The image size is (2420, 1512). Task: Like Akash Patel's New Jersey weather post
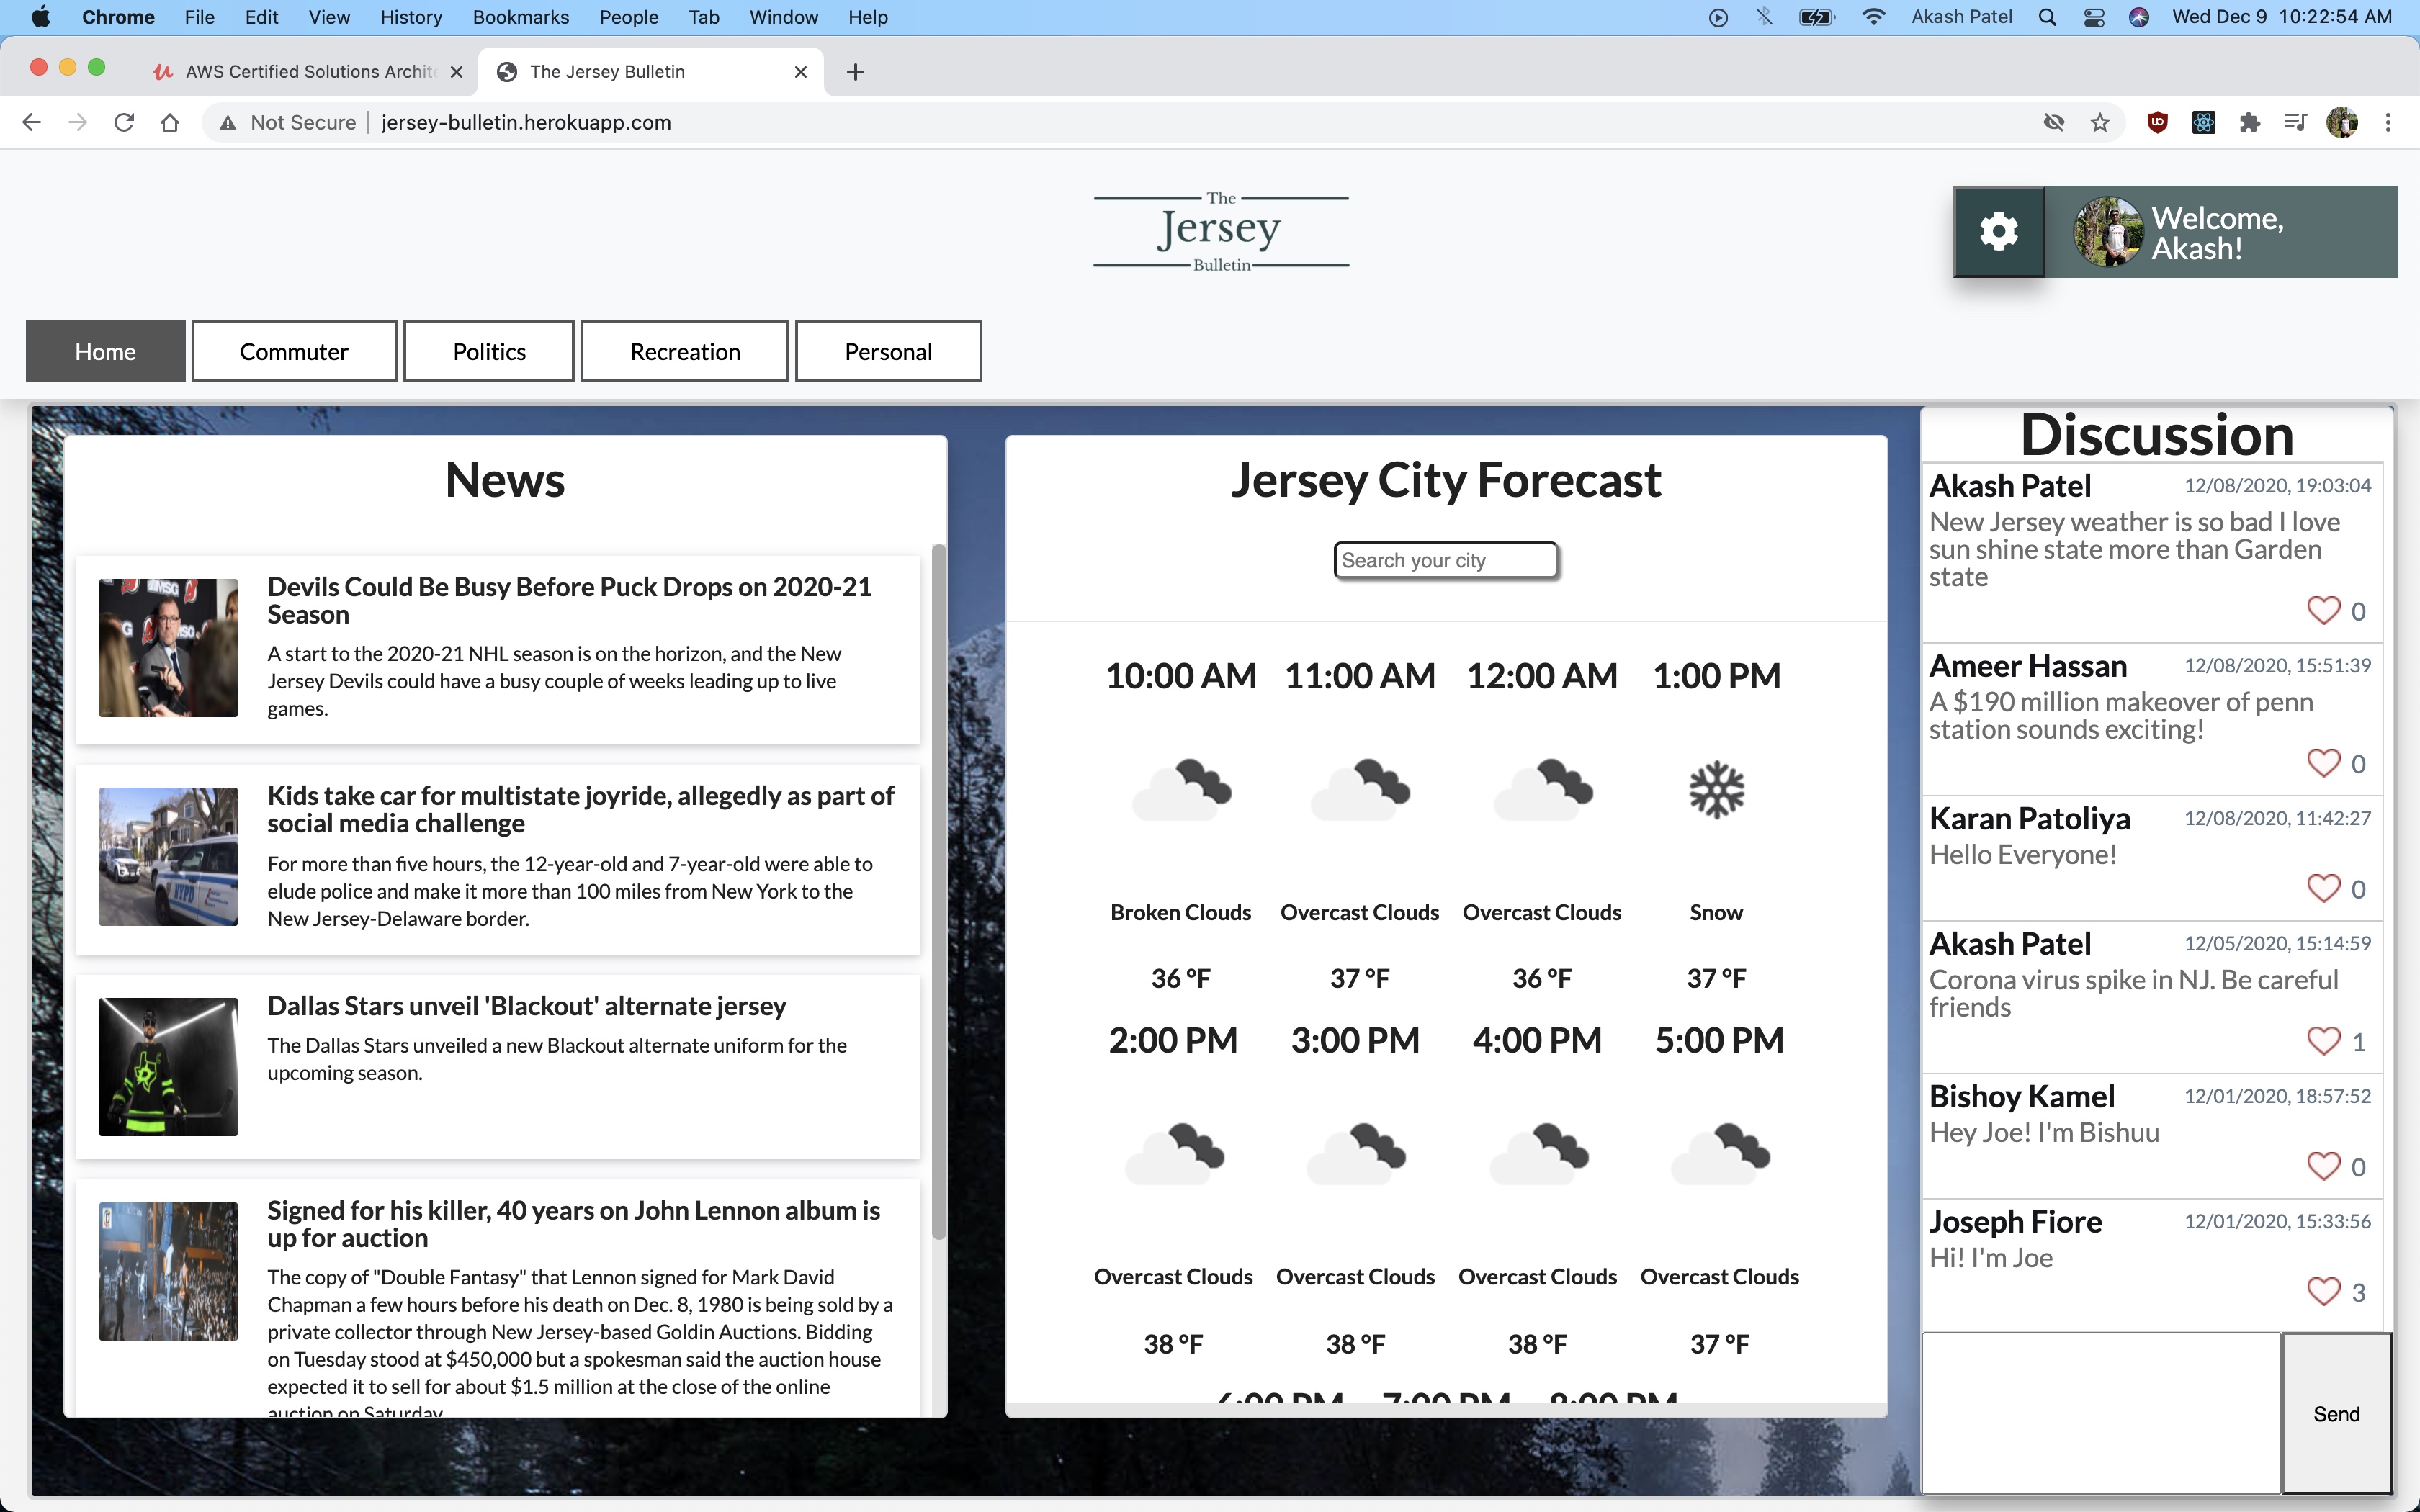pos(2323,610)
